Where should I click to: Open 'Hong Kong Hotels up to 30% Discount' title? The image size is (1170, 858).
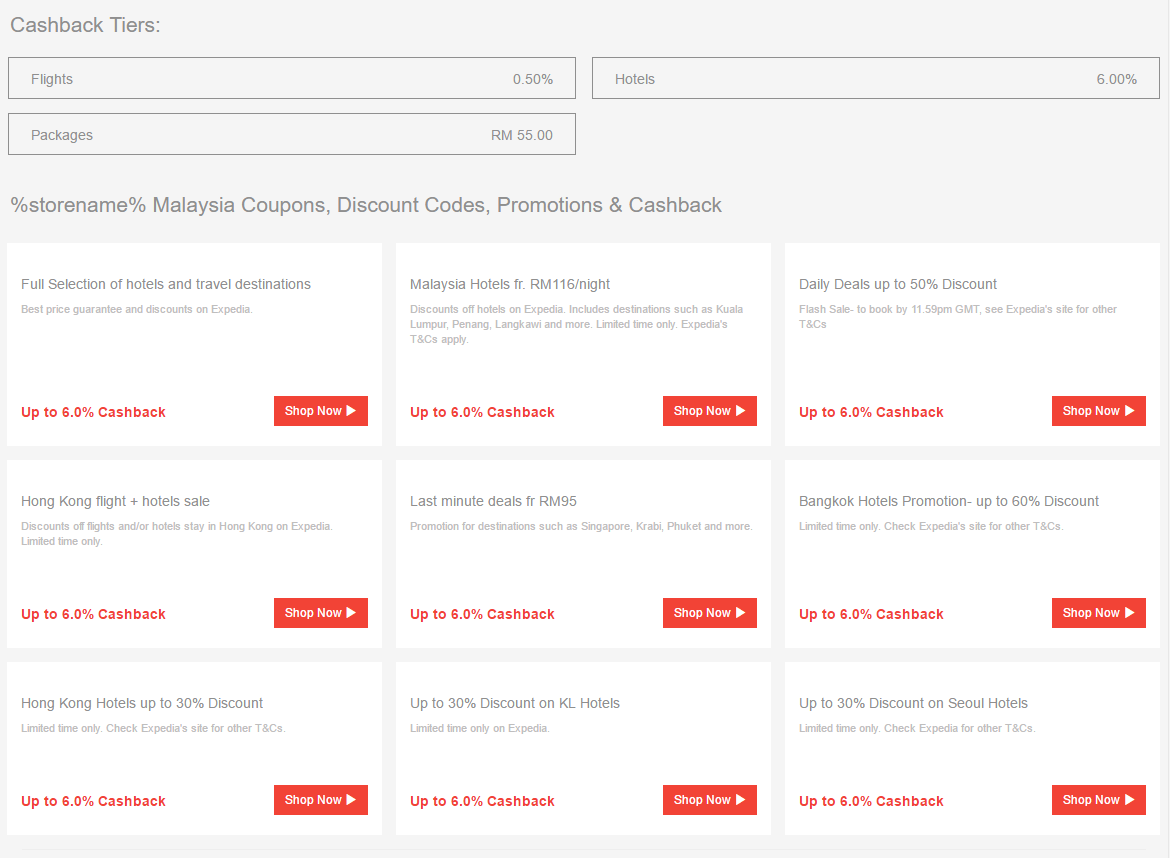142,704
